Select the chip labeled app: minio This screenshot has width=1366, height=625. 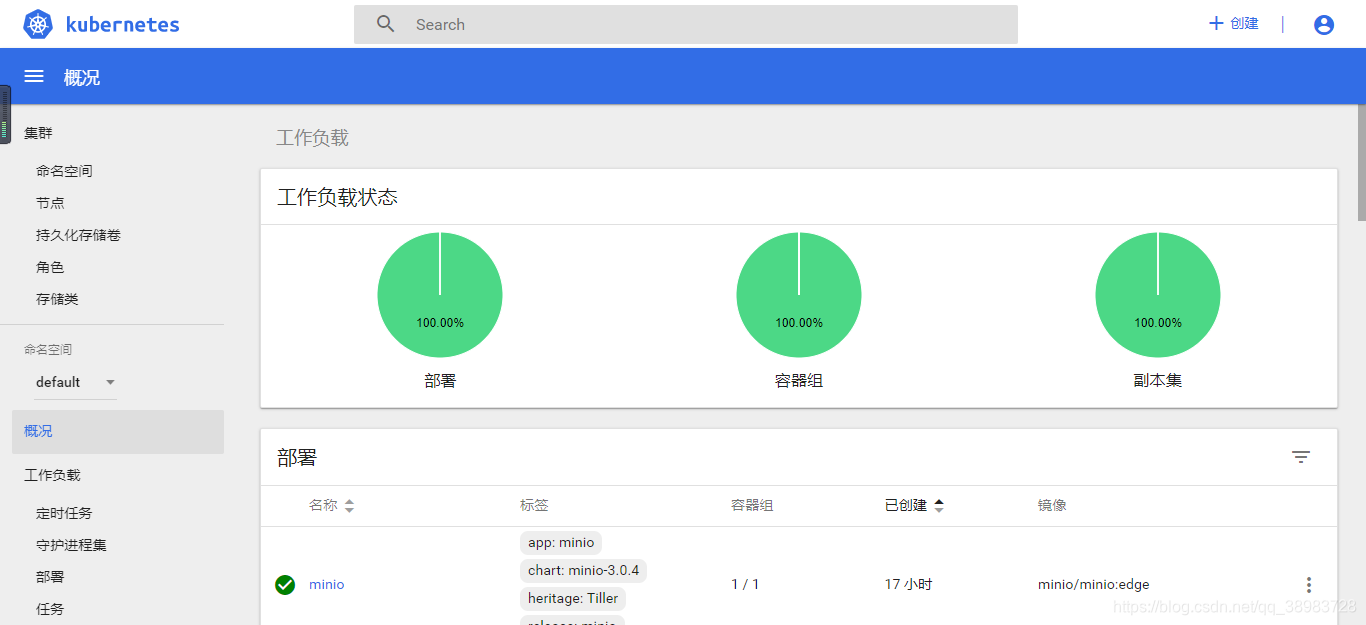tap(560, 542)
